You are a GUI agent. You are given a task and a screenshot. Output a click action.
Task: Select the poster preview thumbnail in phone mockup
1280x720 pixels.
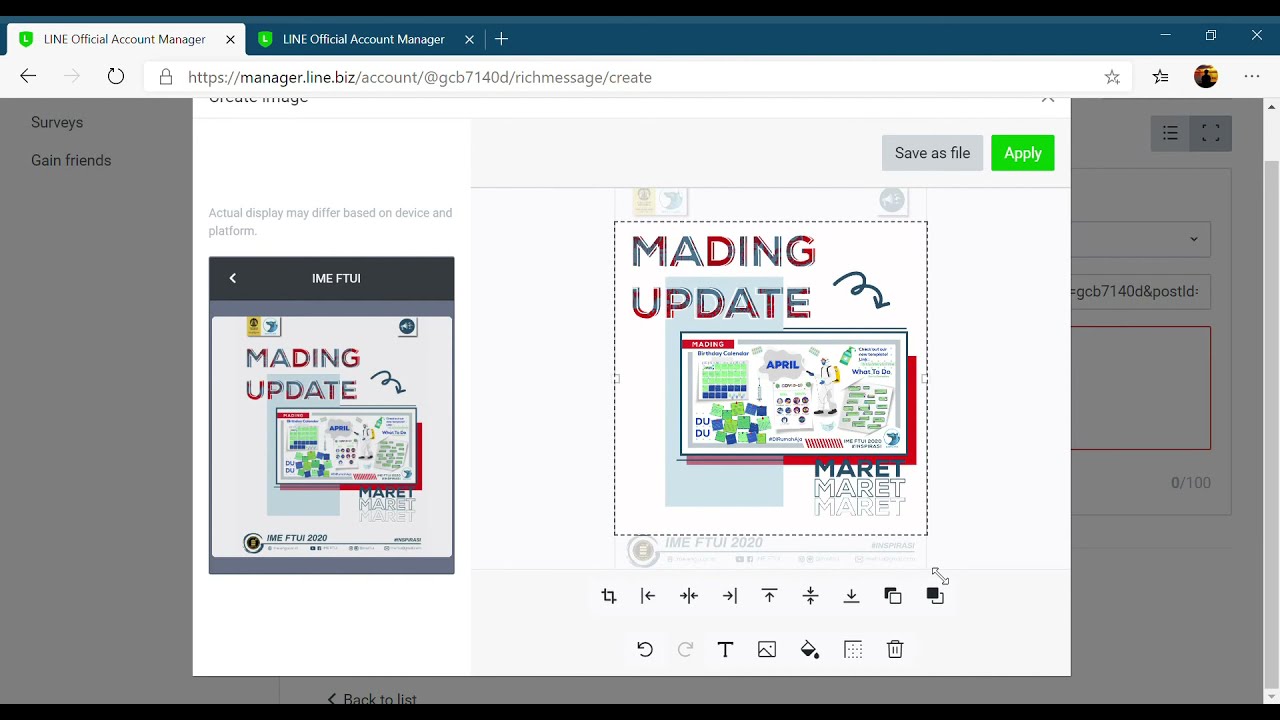click(332, 436)
